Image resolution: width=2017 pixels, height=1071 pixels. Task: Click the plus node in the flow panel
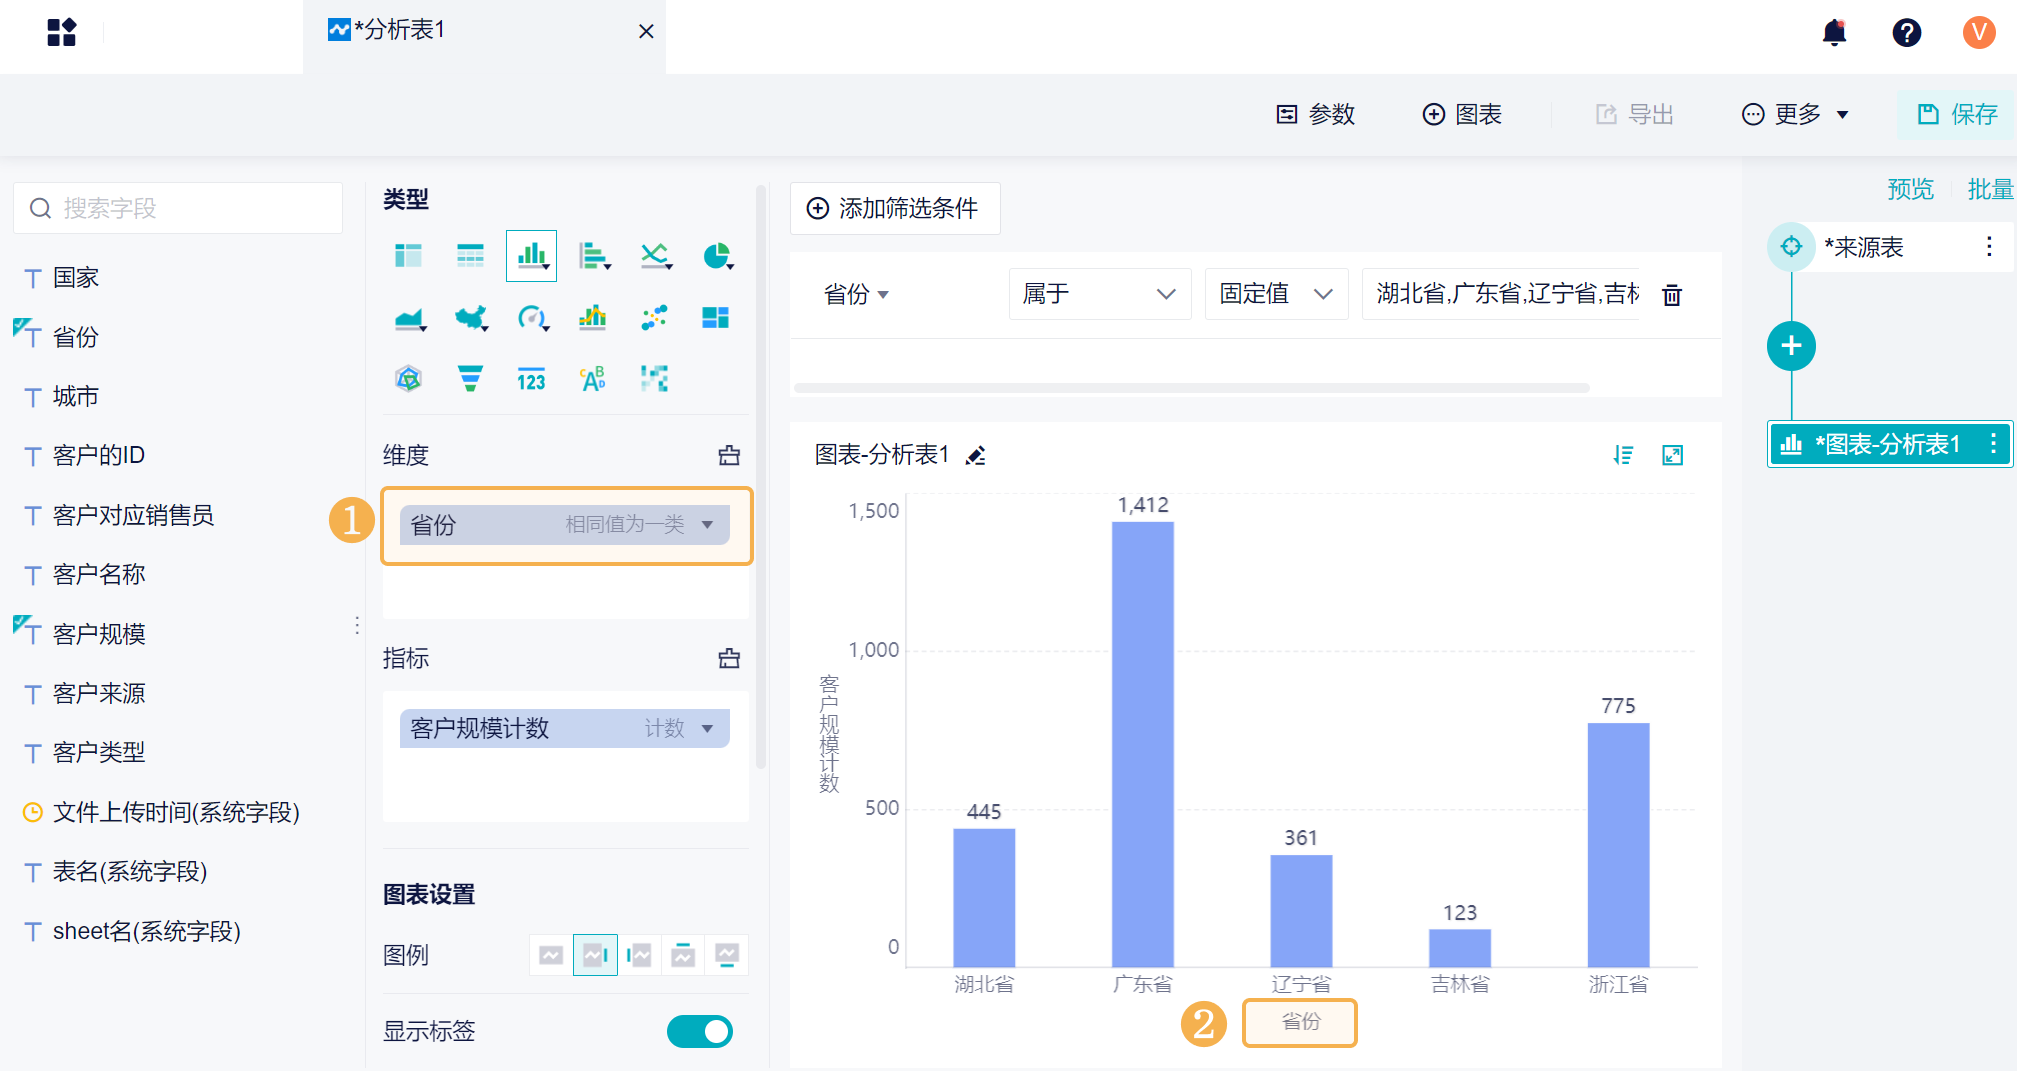(1791, 346)
